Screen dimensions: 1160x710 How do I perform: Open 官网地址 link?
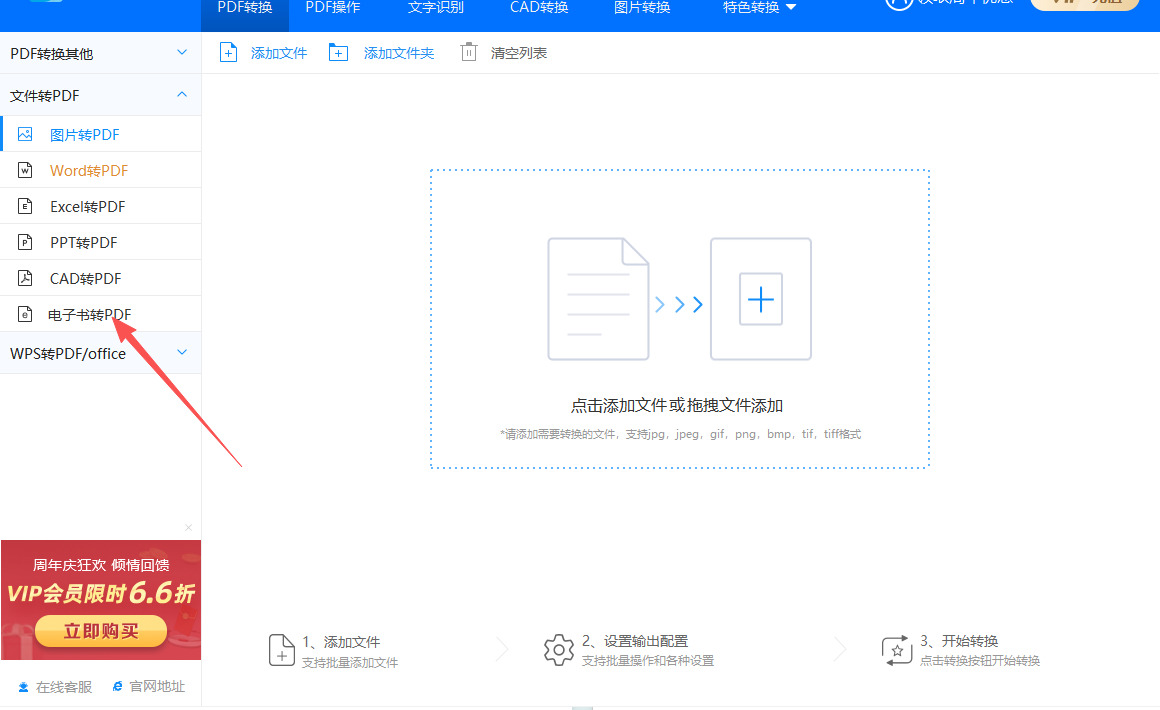point(158,686)
